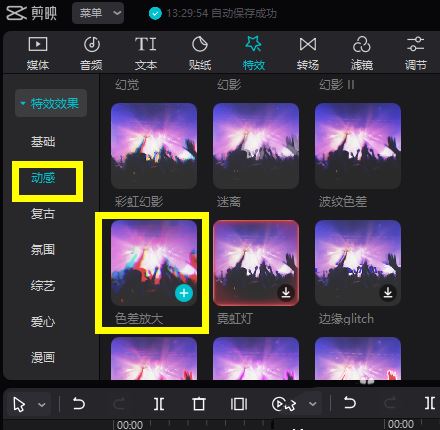
Task: Choose the selection arrow tool
Action: [x=19, y=404]
